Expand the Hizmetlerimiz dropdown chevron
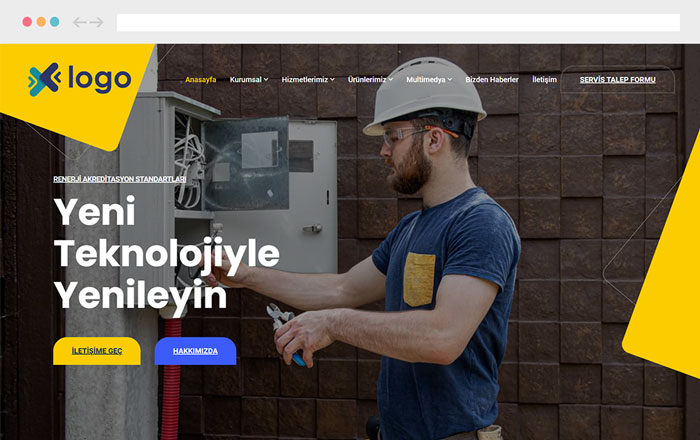This screenshot has height=440, width=700. [332, 79]
